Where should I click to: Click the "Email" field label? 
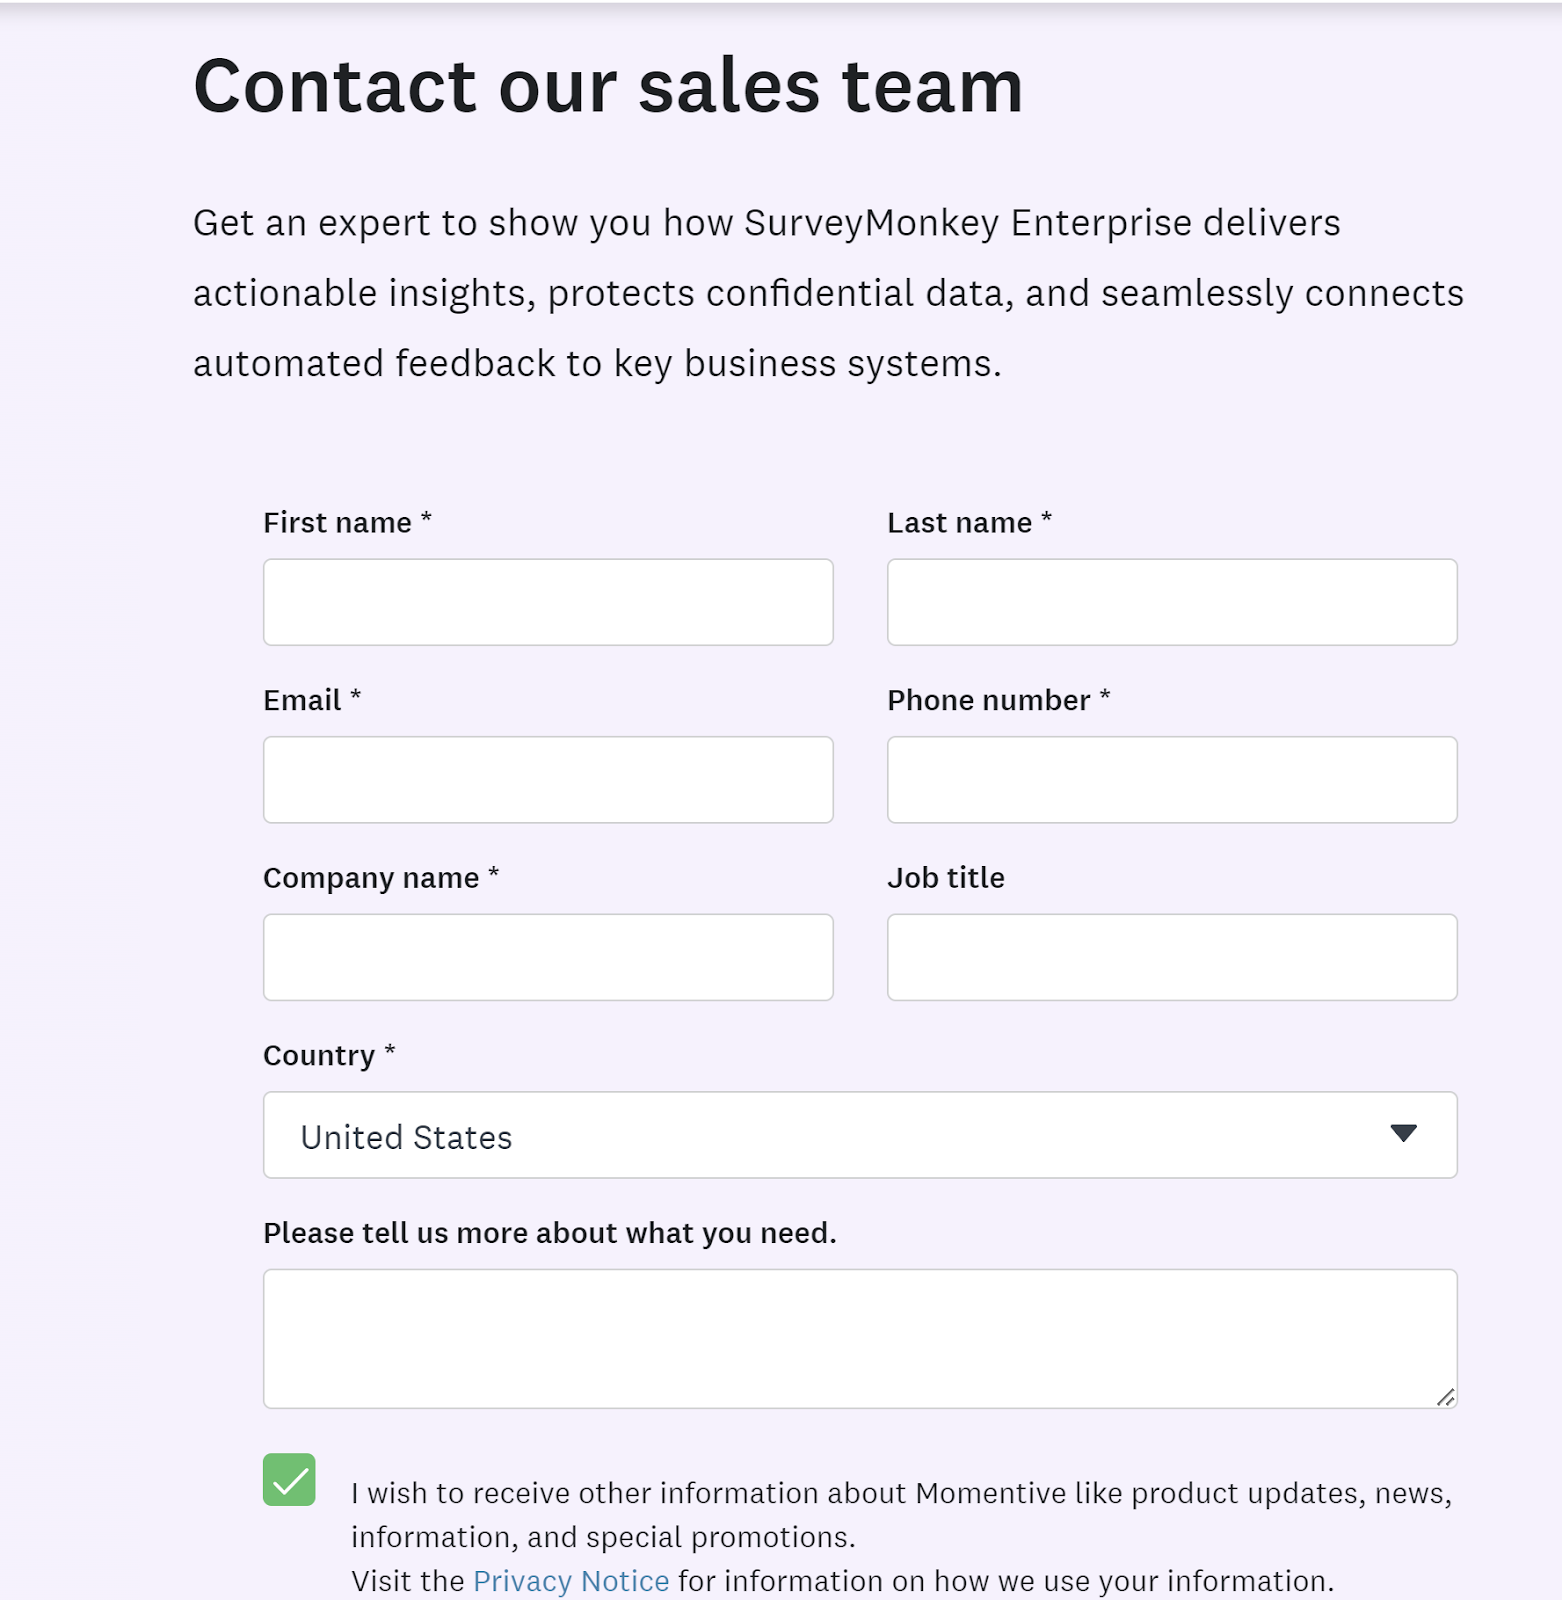(x=302, y=700)
